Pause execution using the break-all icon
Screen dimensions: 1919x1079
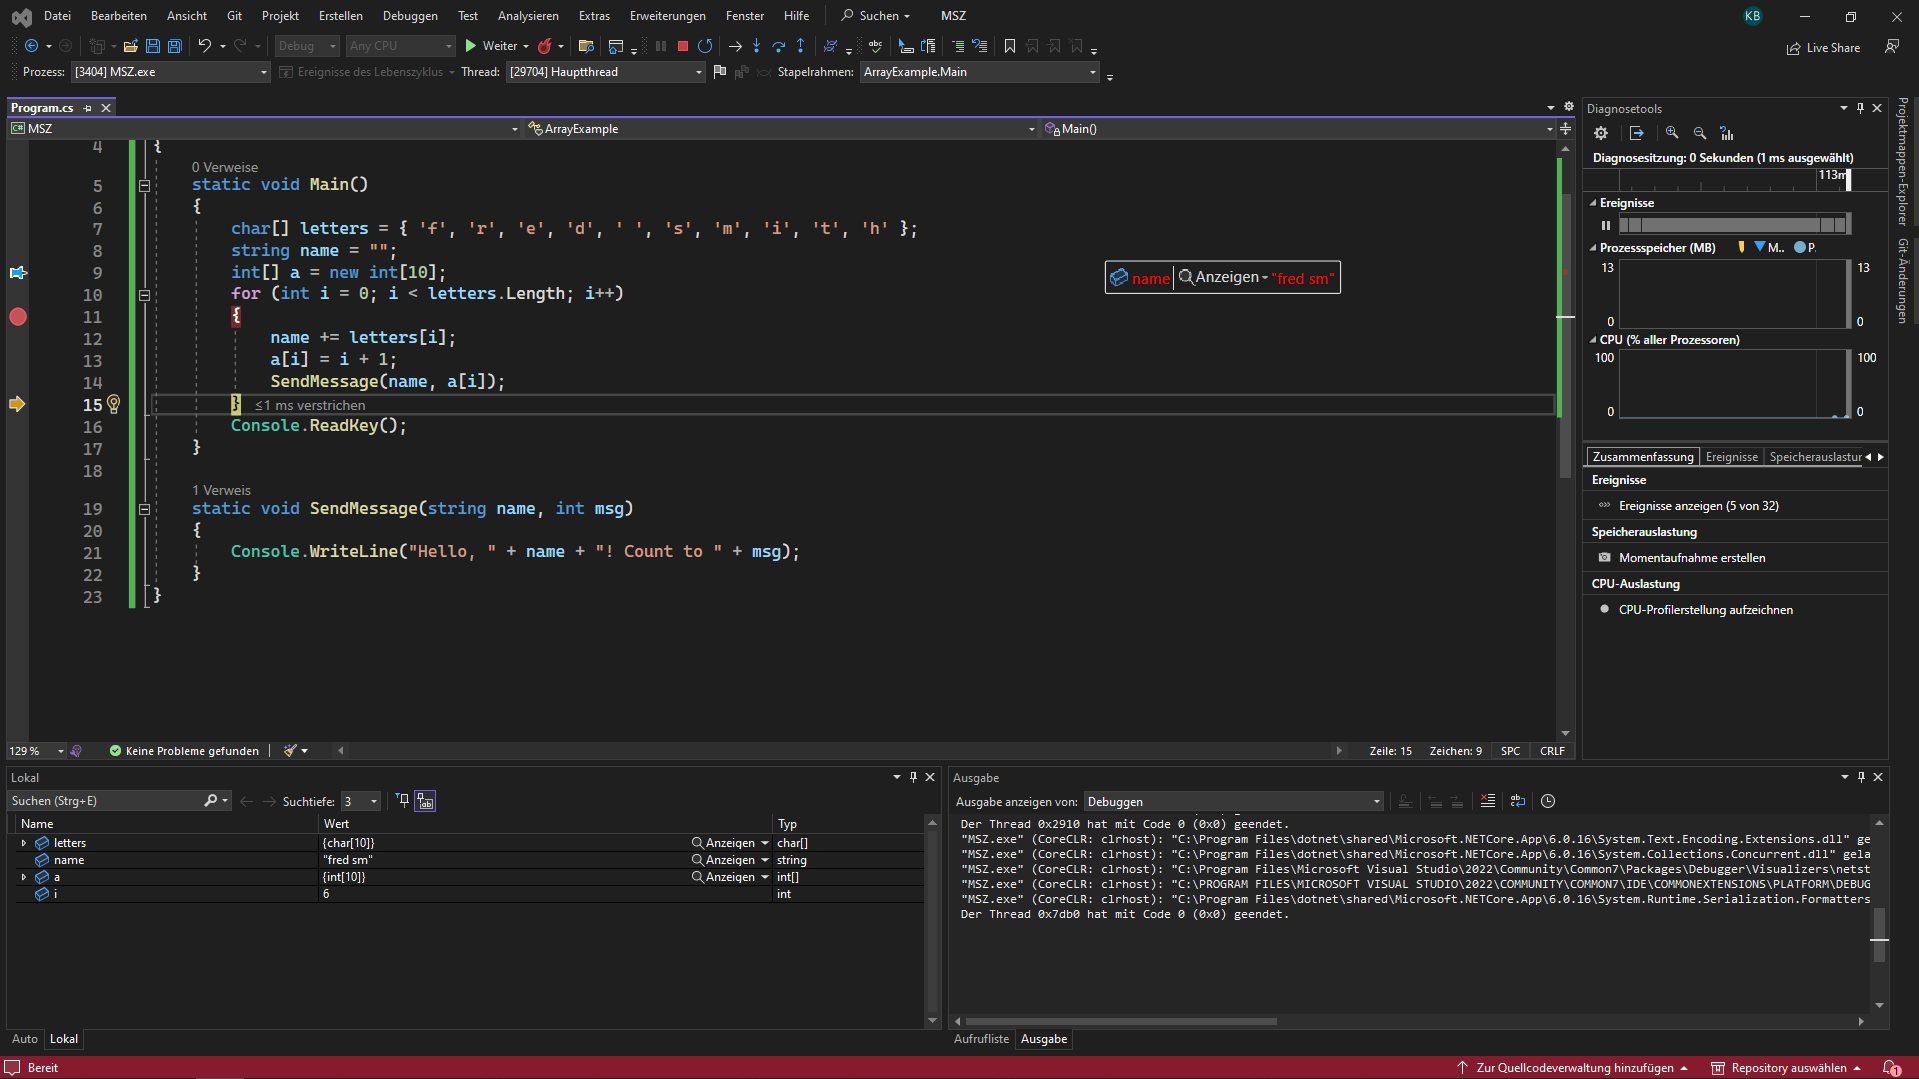[660, 46]
